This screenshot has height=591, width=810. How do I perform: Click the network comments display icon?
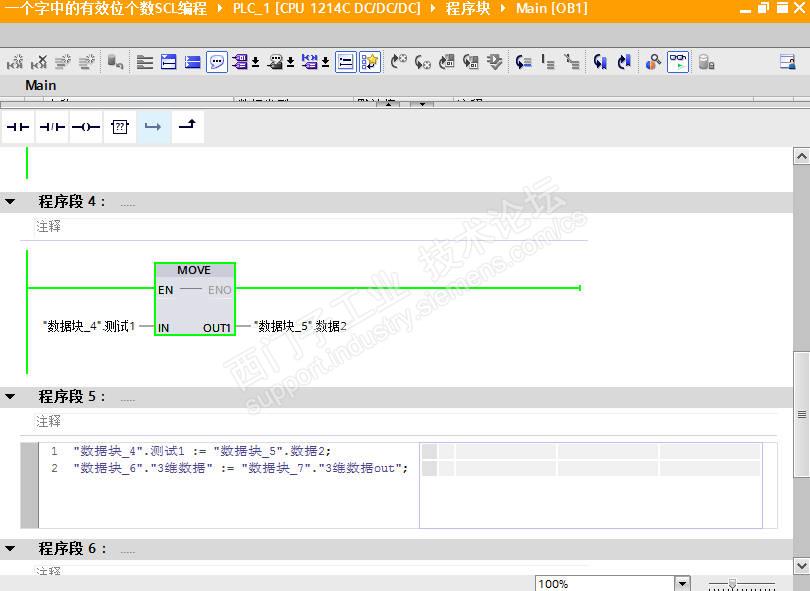pos(276,62)
